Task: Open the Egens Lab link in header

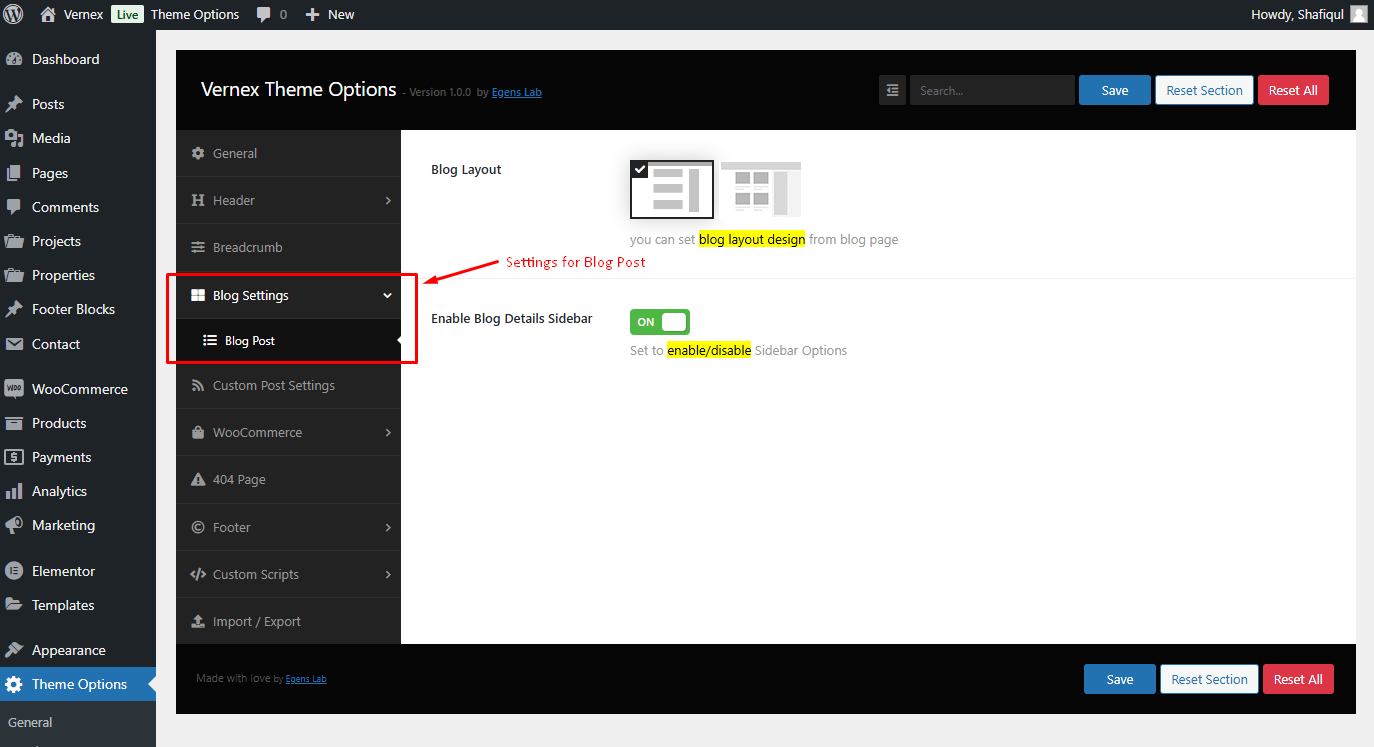Action: 517,92
